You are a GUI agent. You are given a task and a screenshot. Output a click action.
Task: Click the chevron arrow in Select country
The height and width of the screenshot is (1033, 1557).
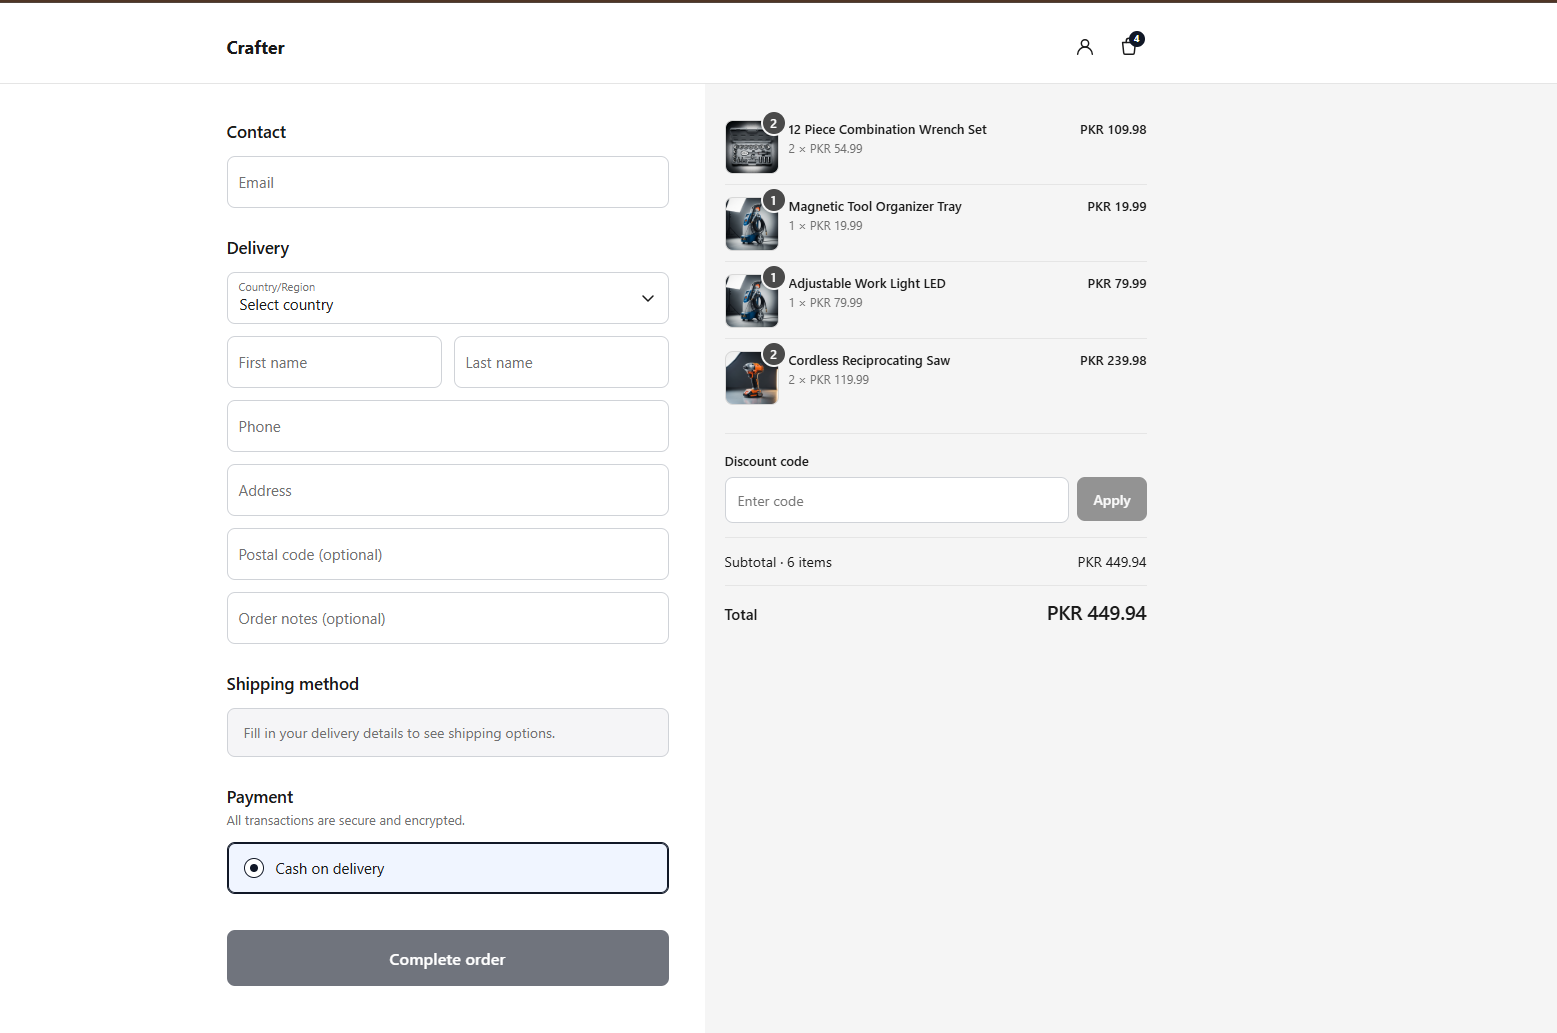(x=648, y=298)
